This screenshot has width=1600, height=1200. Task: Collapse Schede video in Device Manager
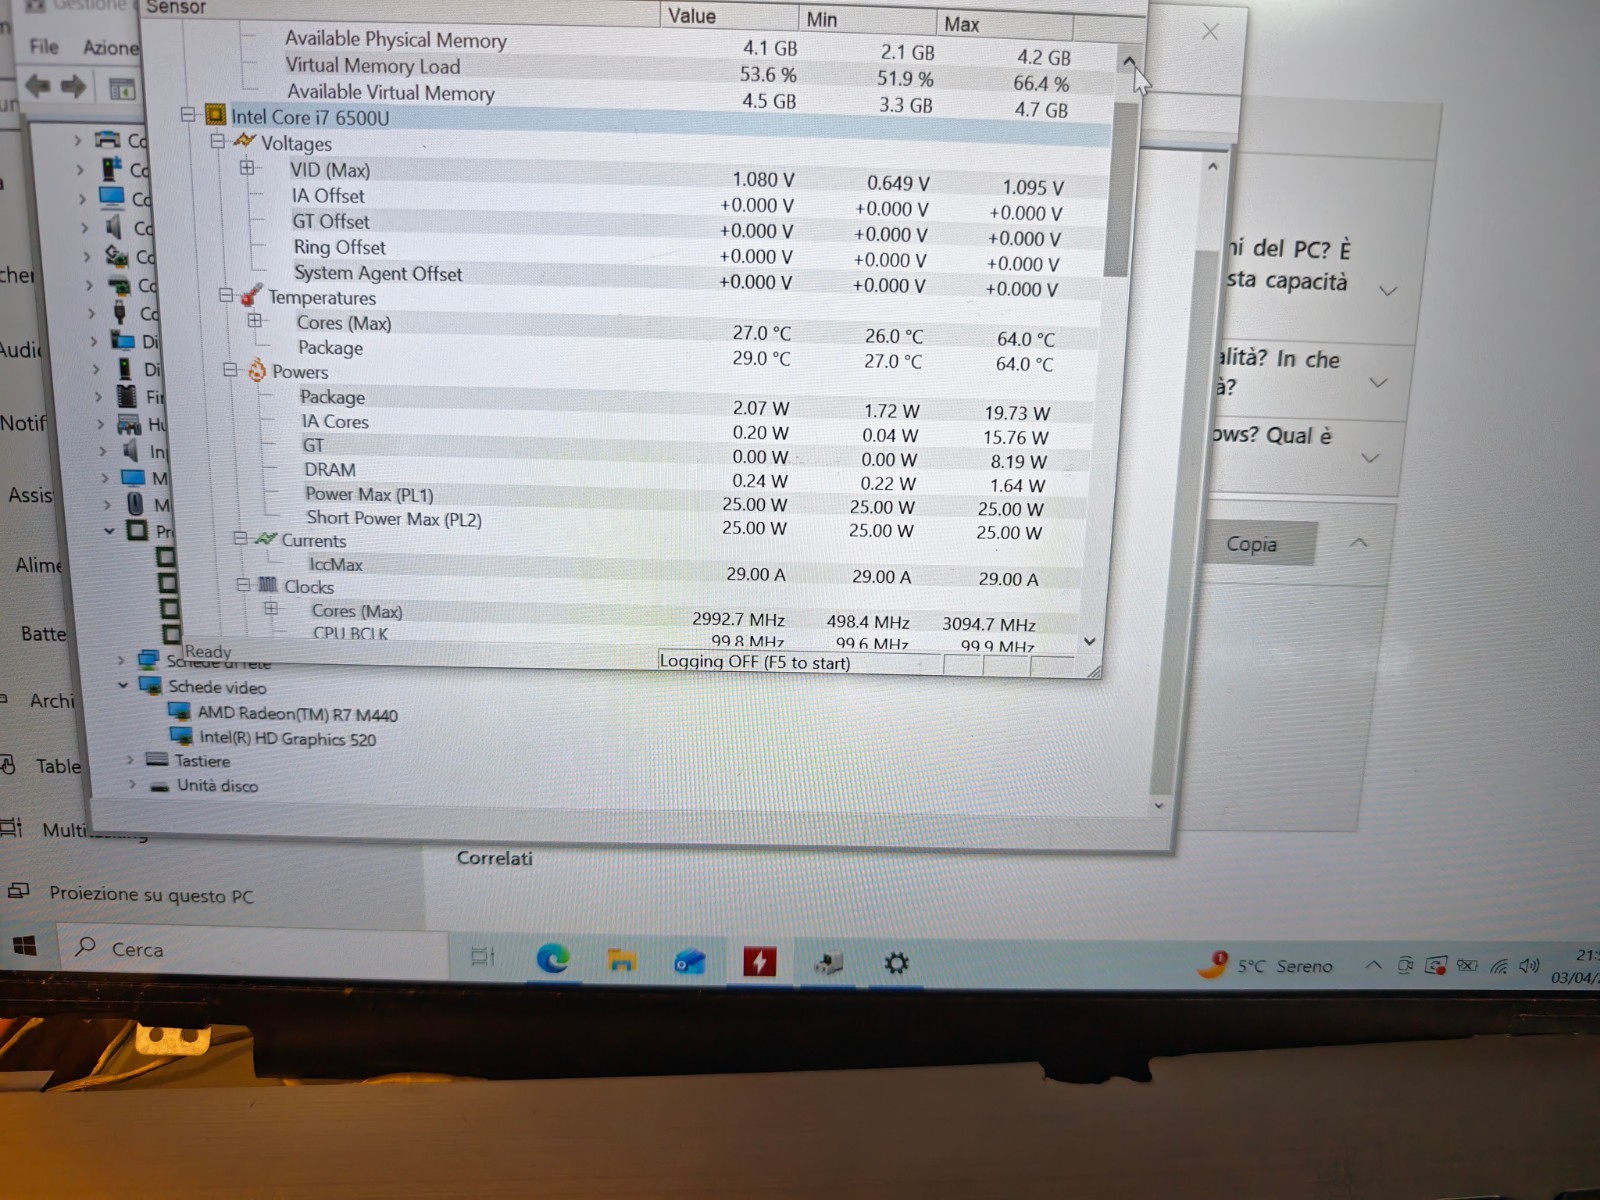point(123,685)
